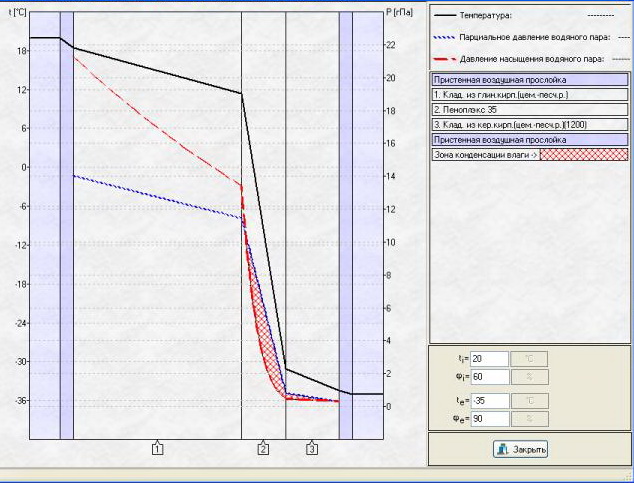Image resolution: width=634 pixels, height=483 pixels.
Task: Select layer 1 Клад. из глин.кирп. legend row
Action: 530,95
